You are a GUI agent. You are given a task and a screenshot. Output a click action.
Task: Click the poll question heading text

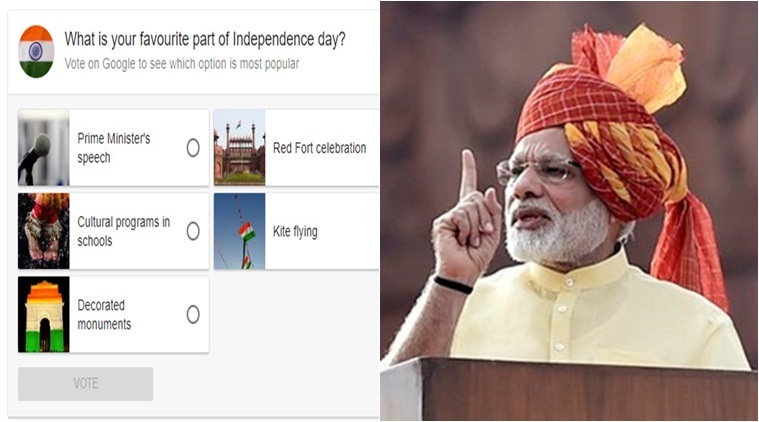205,40
